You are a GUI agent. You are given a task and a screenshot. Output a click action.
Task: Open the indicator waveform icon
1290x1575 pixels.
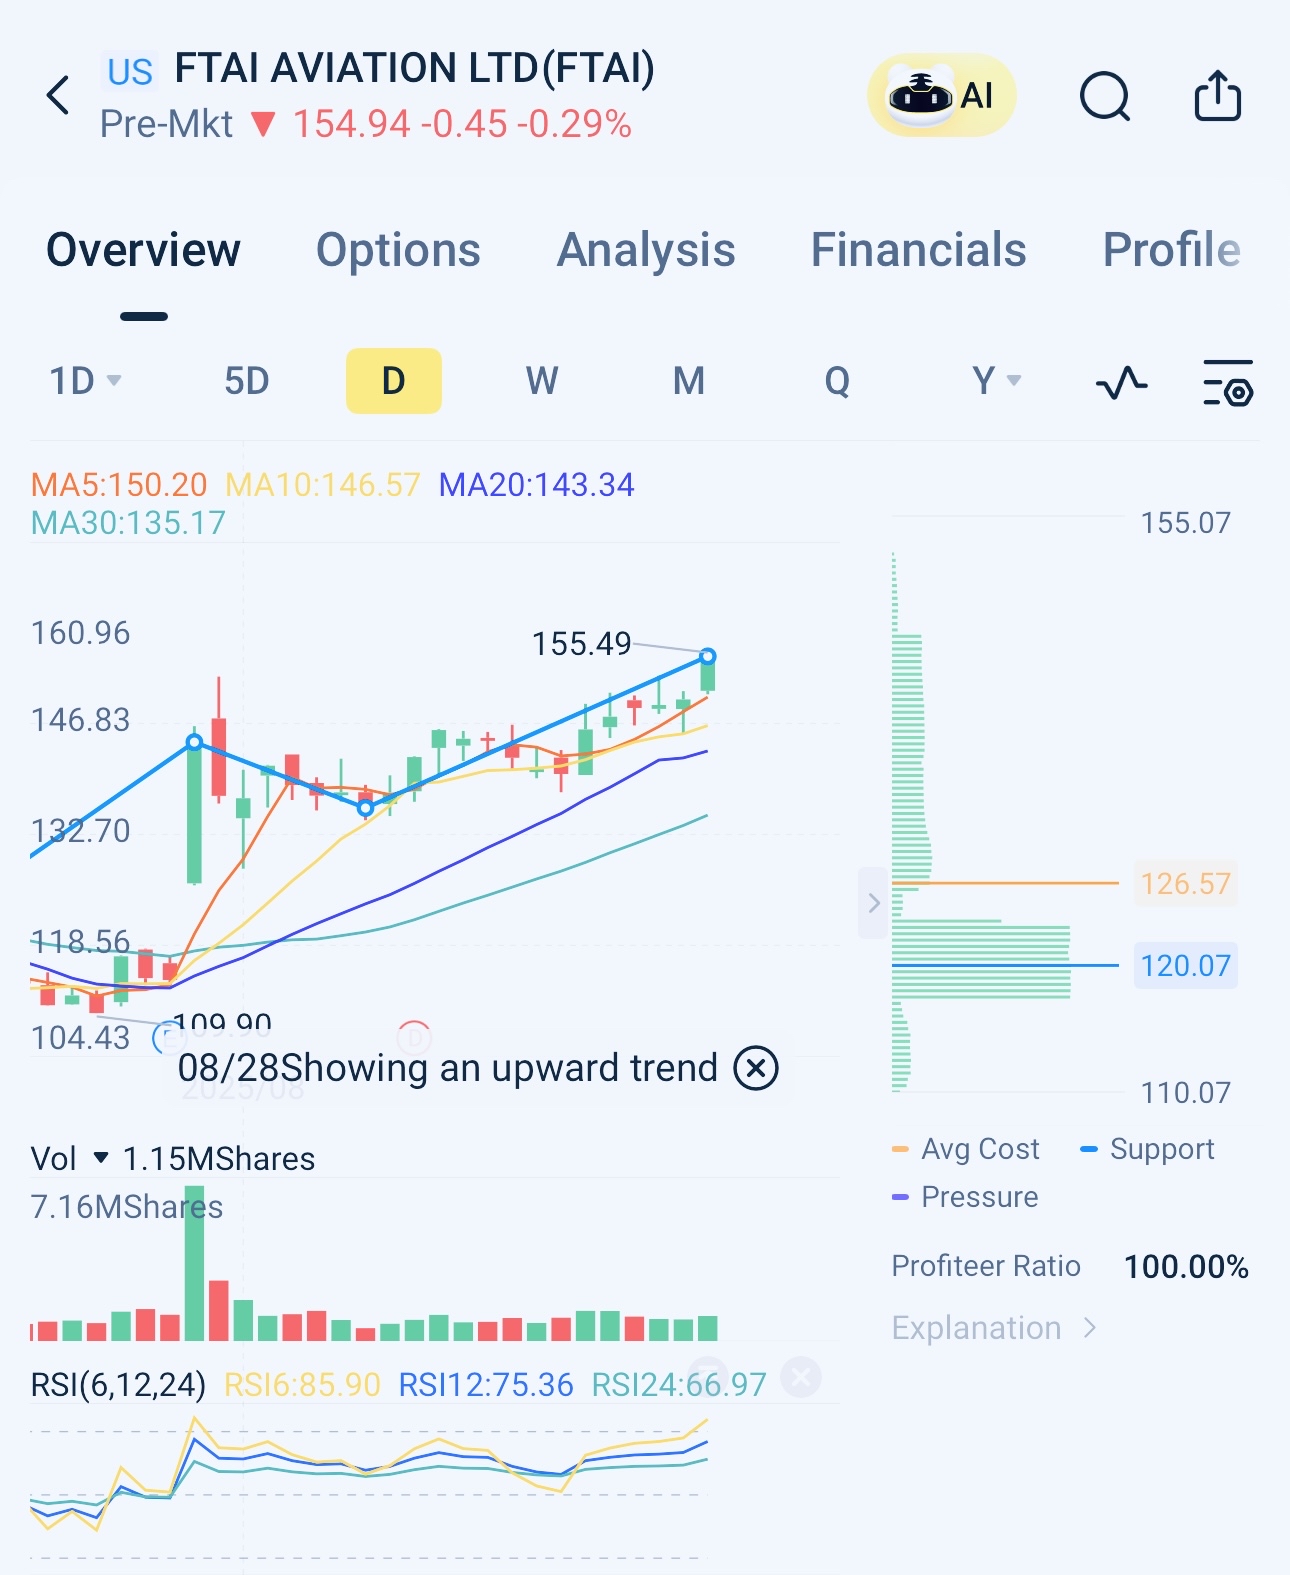(x=1121, y=382)
